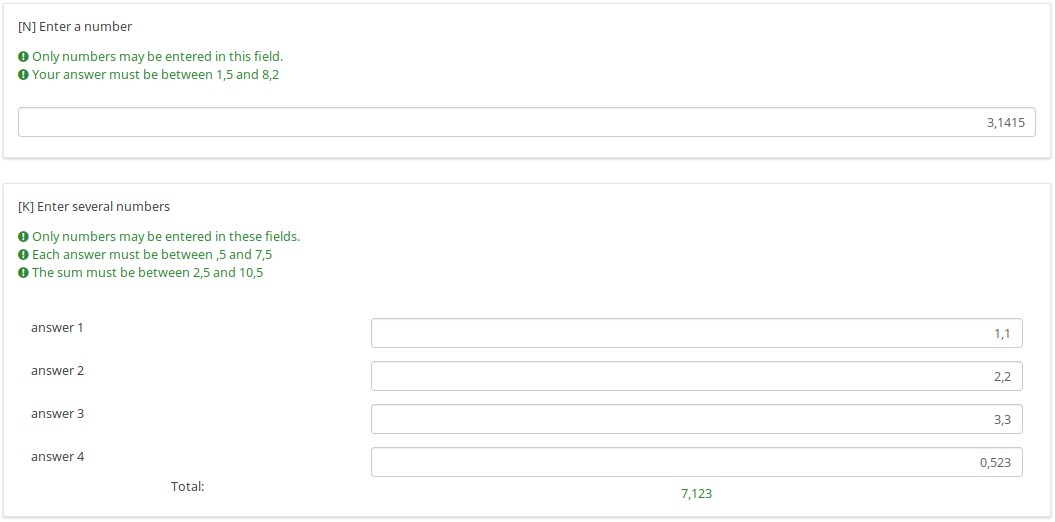Click the exclamation icon before 'Each answer must be between'

[x=23, y=255]
